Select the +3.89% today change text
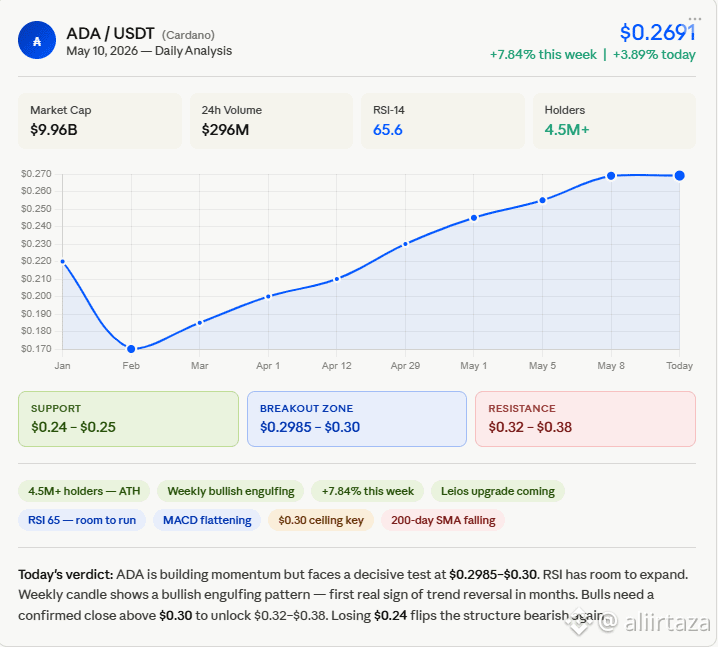Viewport: 718px width, 647px height. tap(654, 54)
